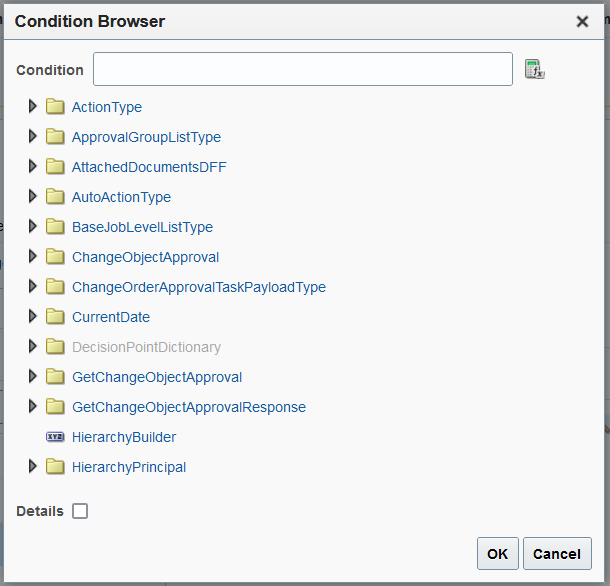Expand the GetChangeObjectApproval node
This screenshot has width=610, height=586.
click(33, 376)
